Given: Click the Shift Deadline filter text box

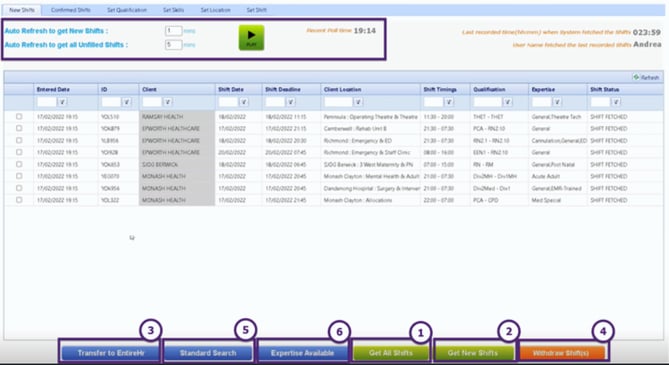Looking at the screenshot, I should point(275,102).
